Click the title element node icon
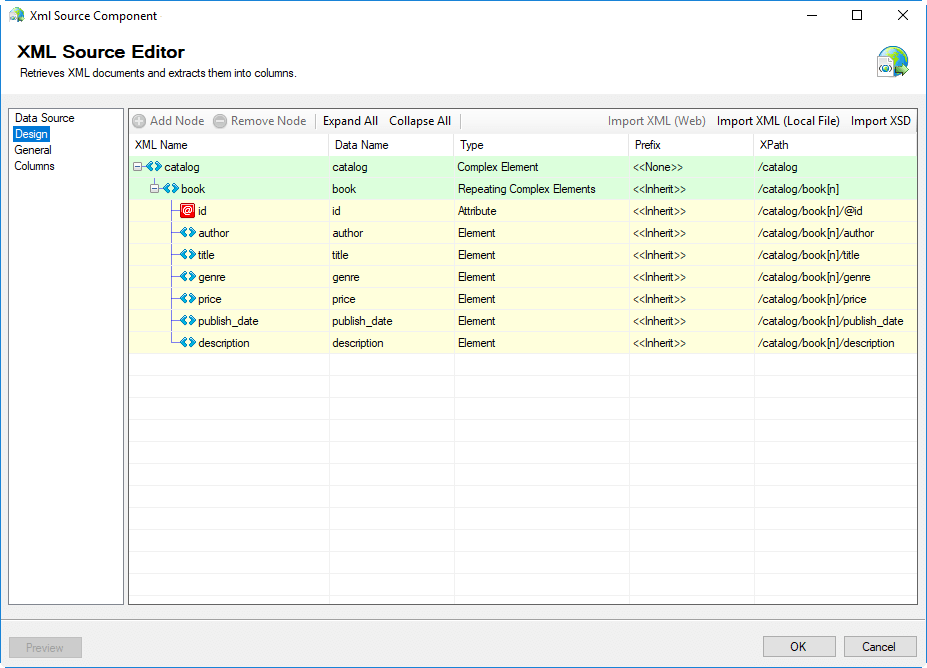The image size is (927, 668). tap(188, 254)
